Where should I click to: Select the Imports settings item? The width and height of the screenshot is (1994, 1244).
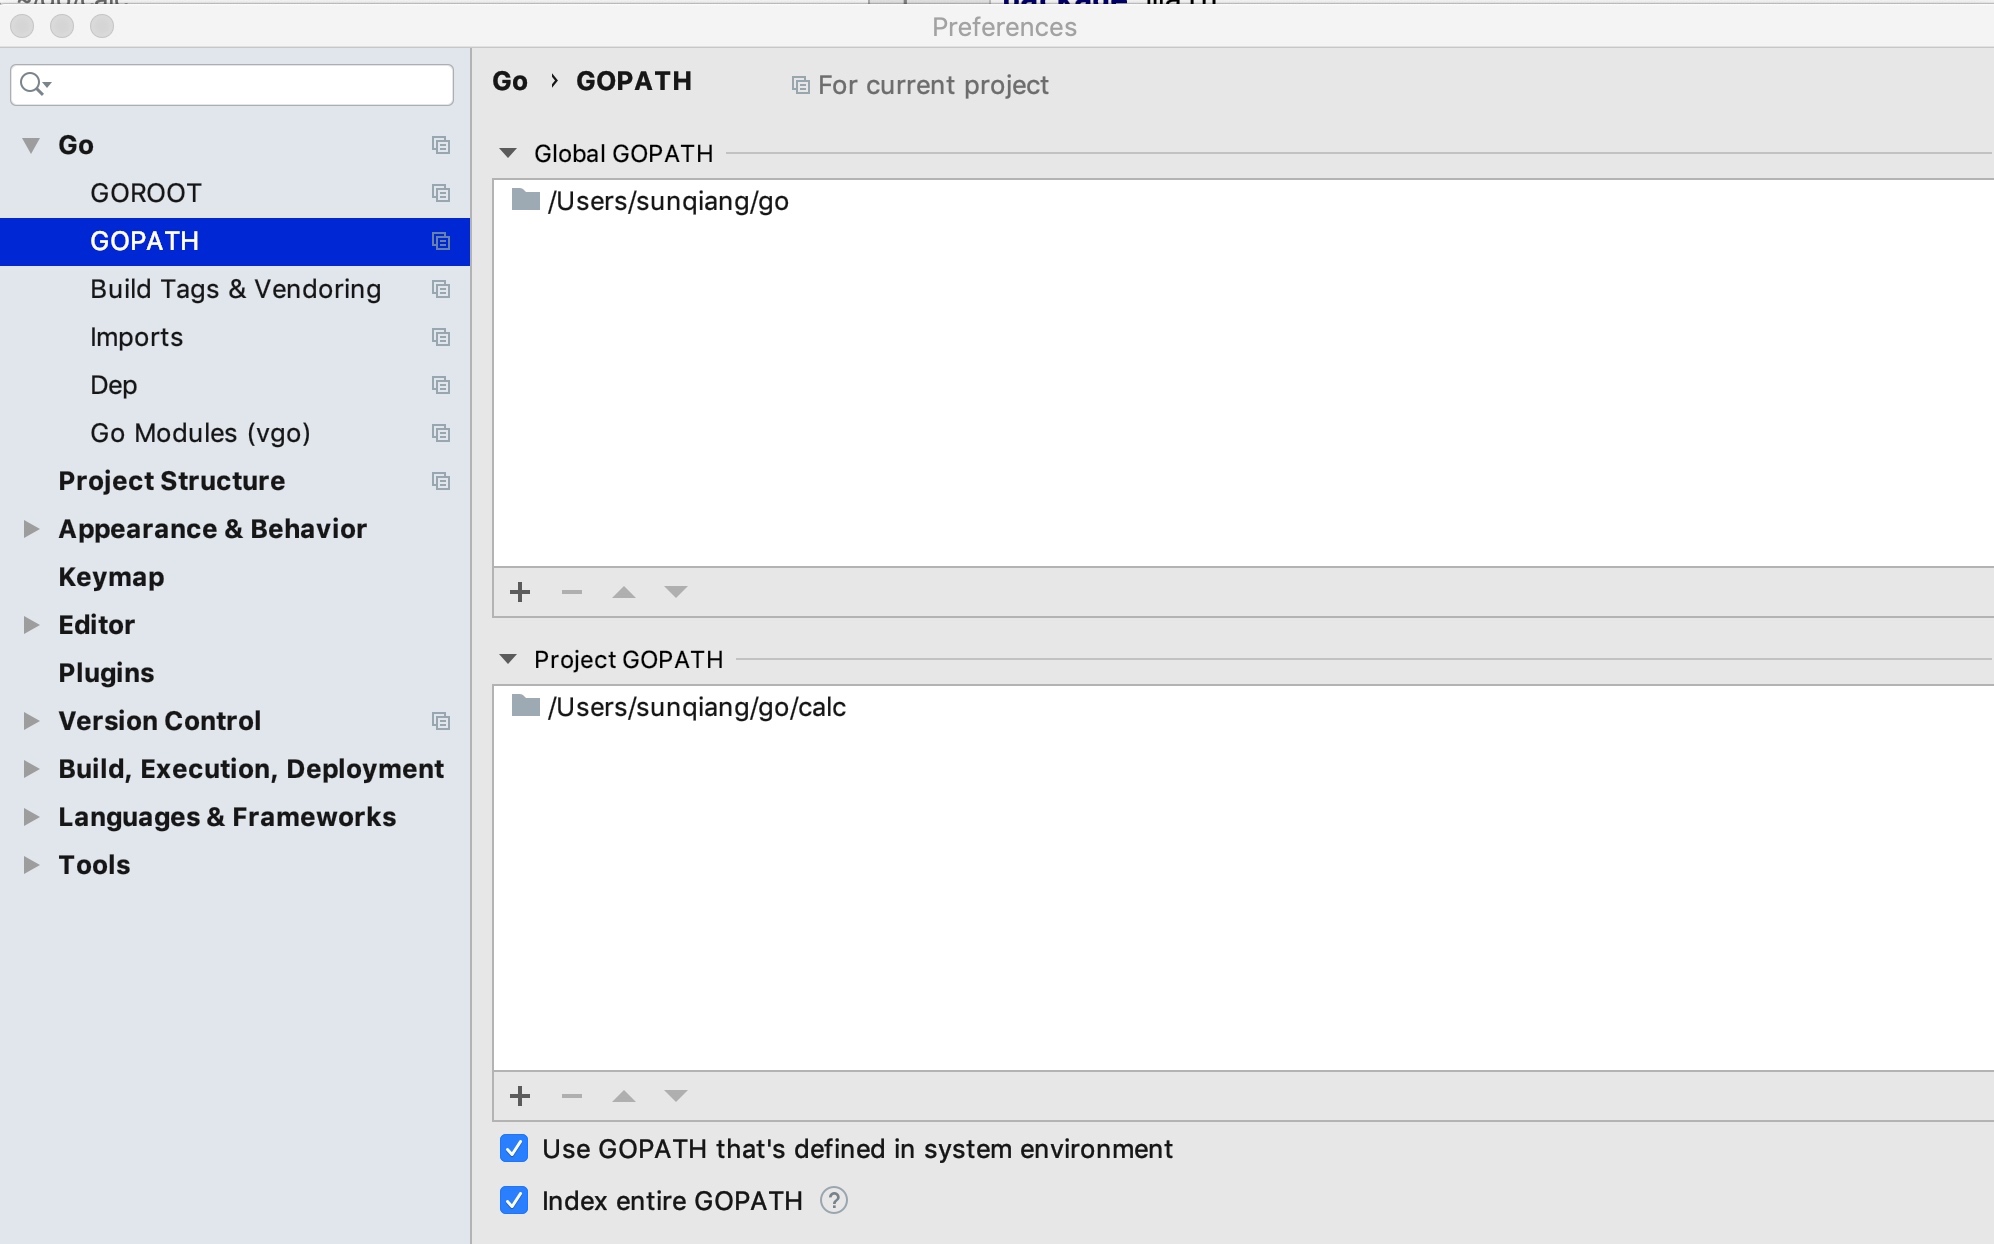point(135,335)
